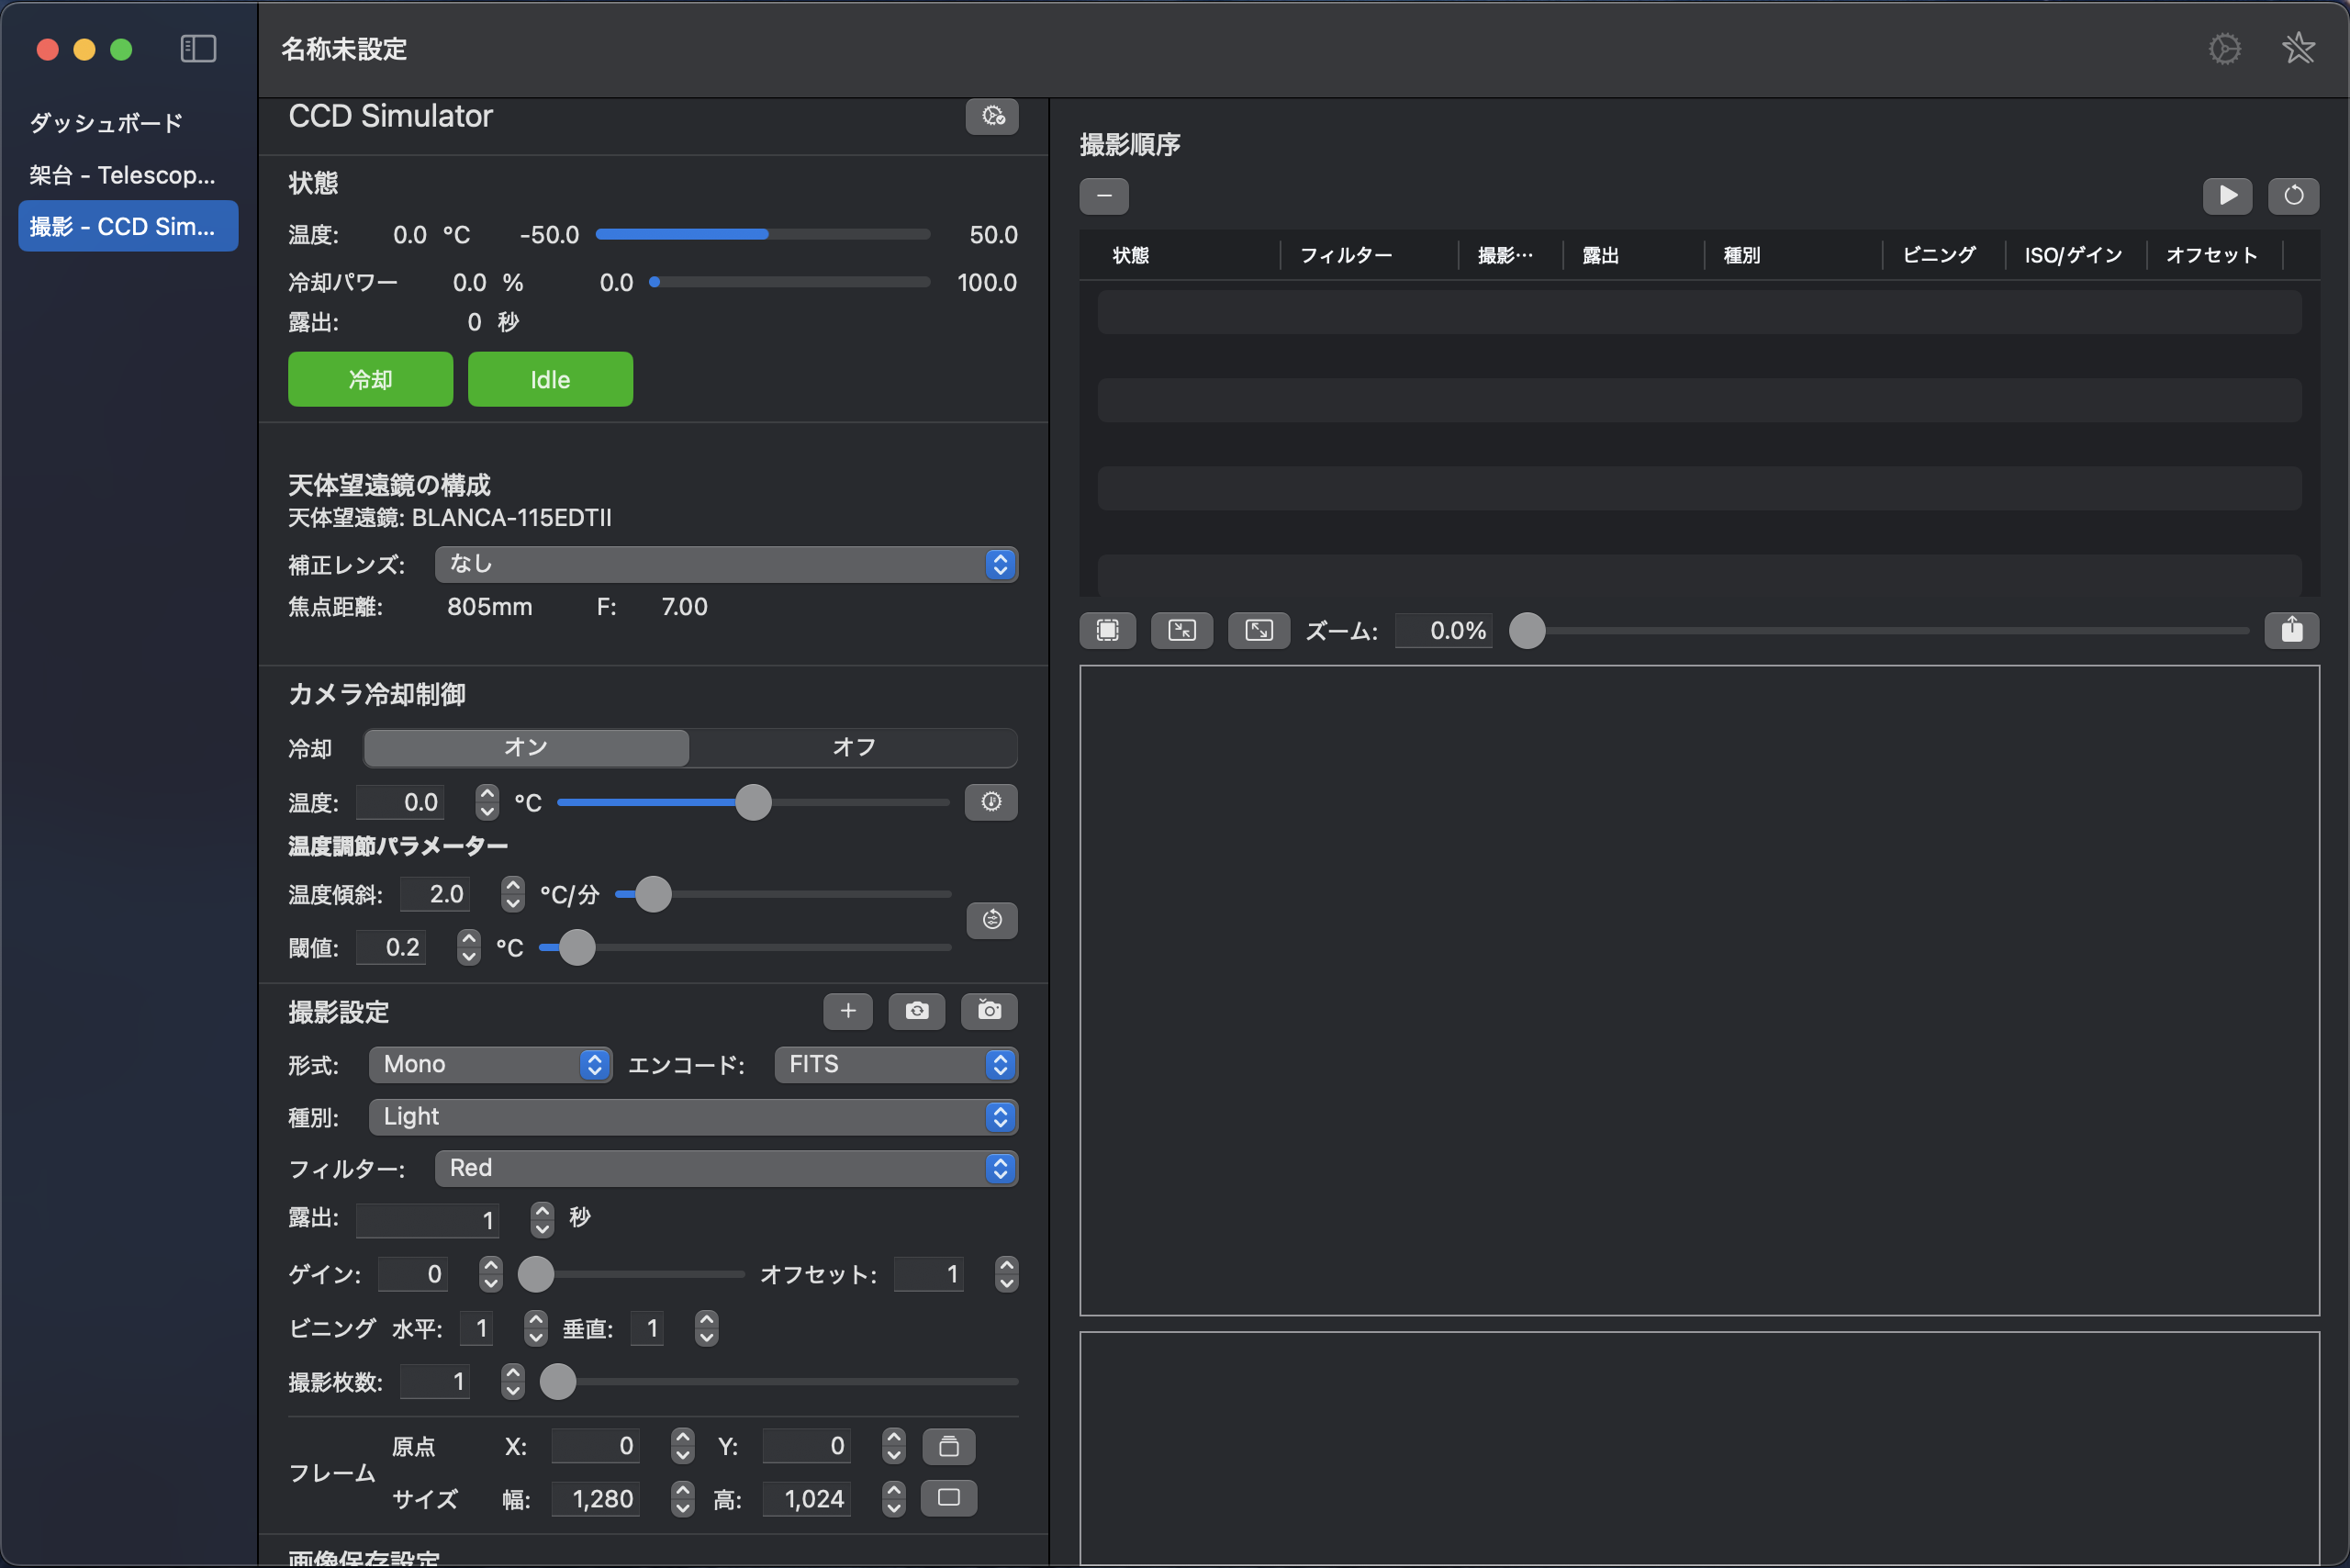Open the 補正レンズ dropdown
This screenshot has width=2350, height=1568.
[x=726, y=564]
